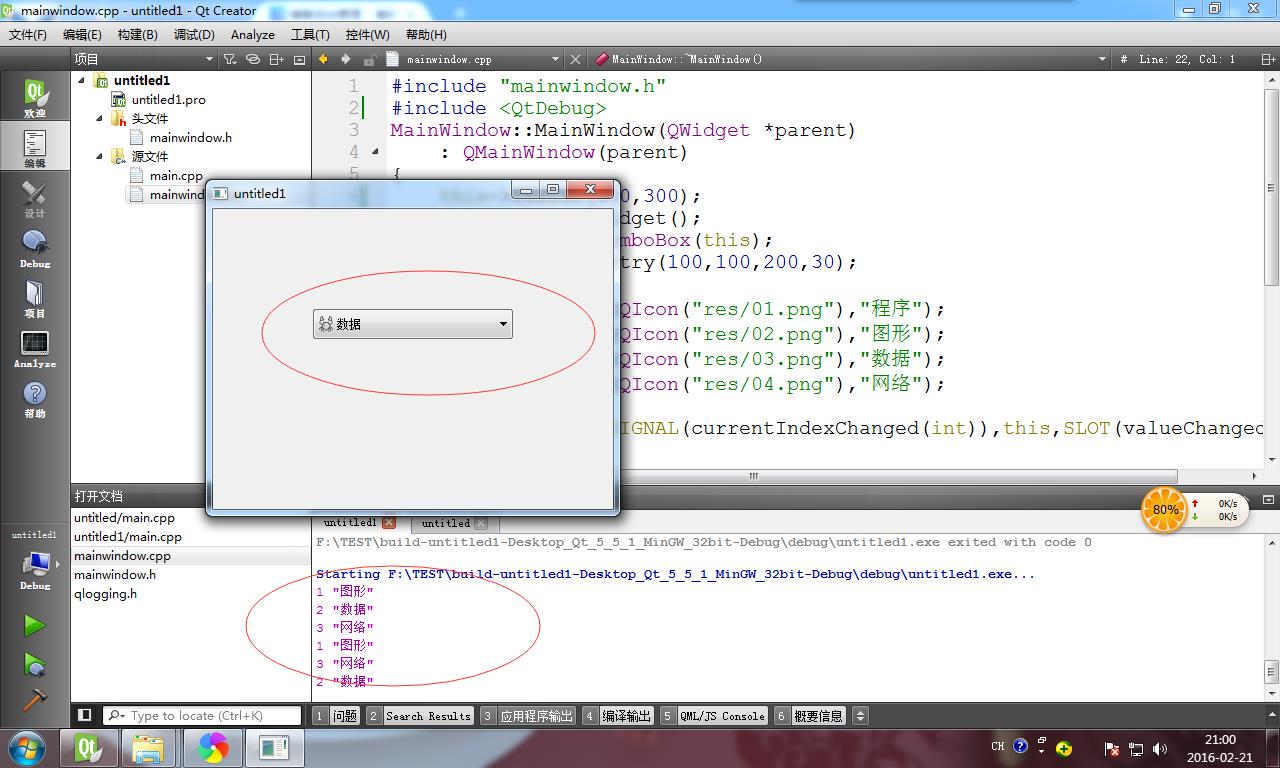Screen dimensions: 1280x768
Task: Open the 构建(B) menu
Action: pos(137,34)
